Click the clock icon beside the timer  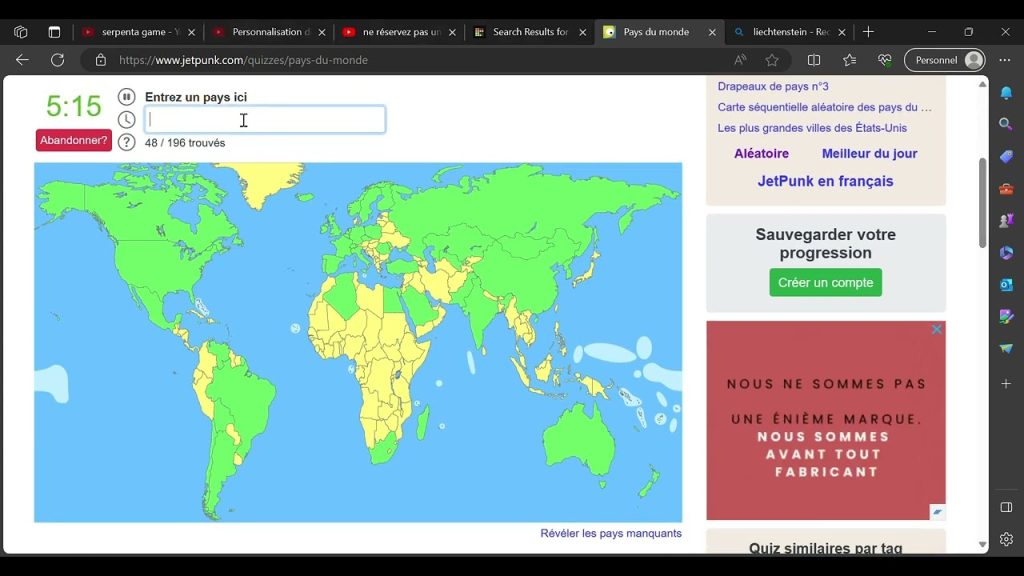[x=127, y=120]
